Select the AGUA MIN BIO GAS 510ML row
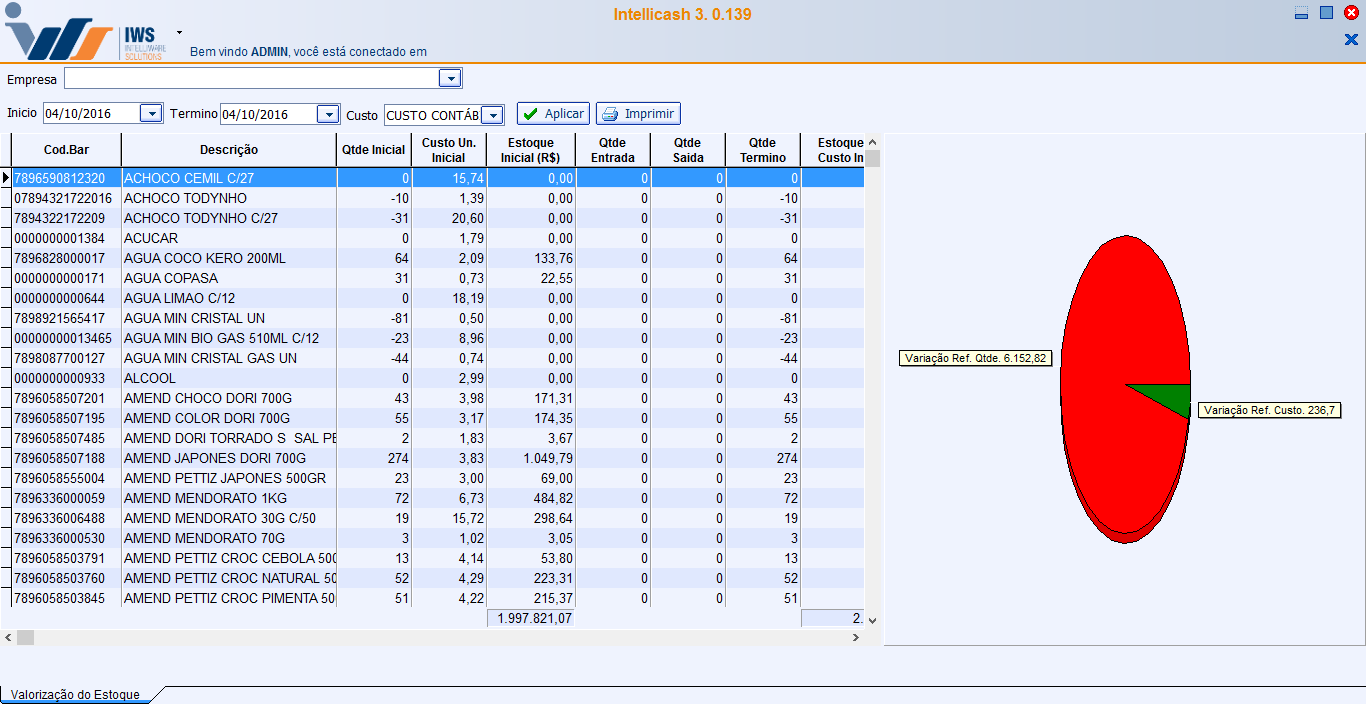Screen dimensions: 1366x704 coord(438,338)
